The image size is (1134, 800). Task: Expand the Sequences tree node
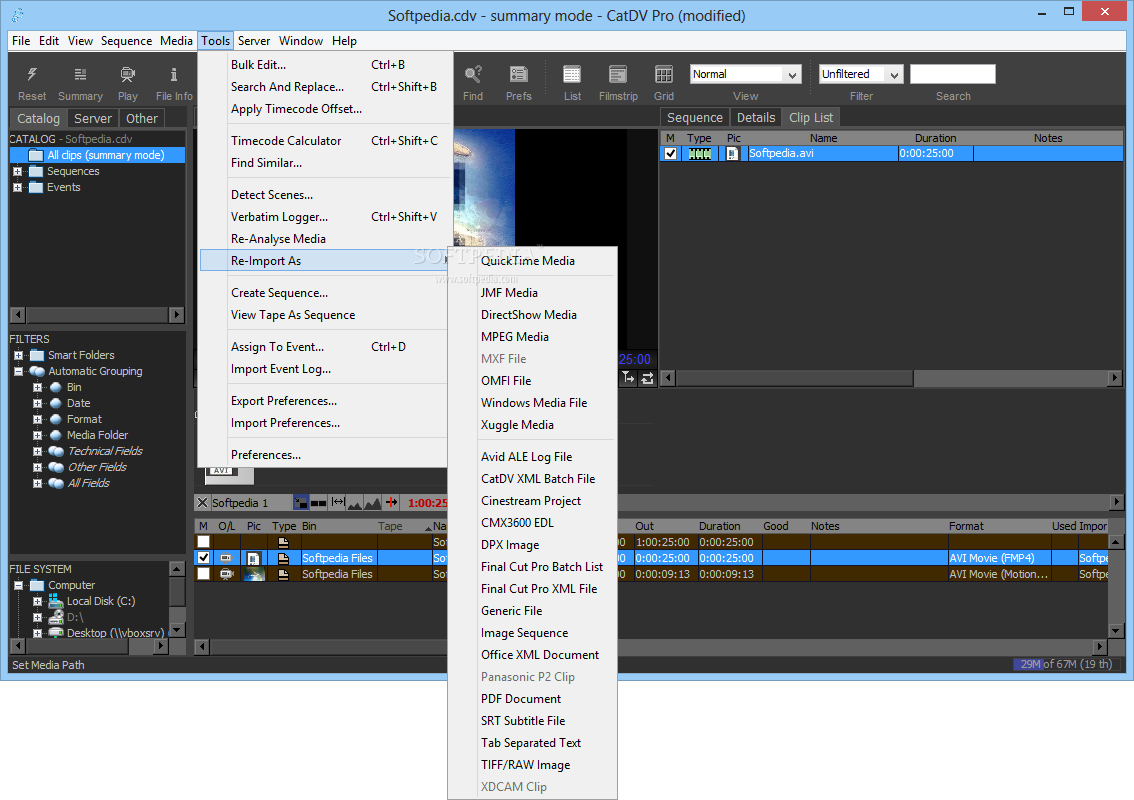point(17,171)
